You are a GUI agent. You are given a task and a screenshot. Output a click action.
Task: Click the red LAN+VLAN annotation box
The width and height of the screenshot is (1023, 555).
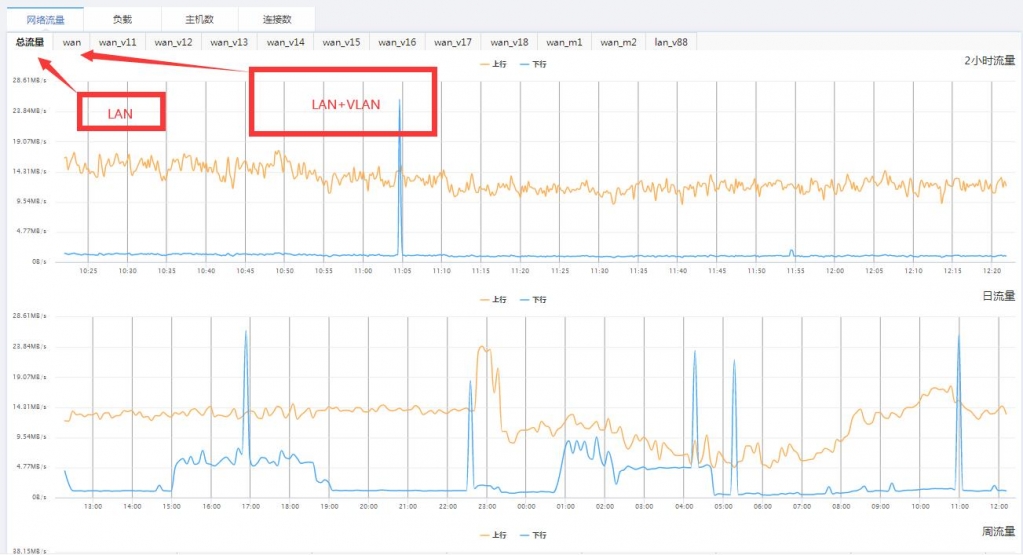click(343, 102)
